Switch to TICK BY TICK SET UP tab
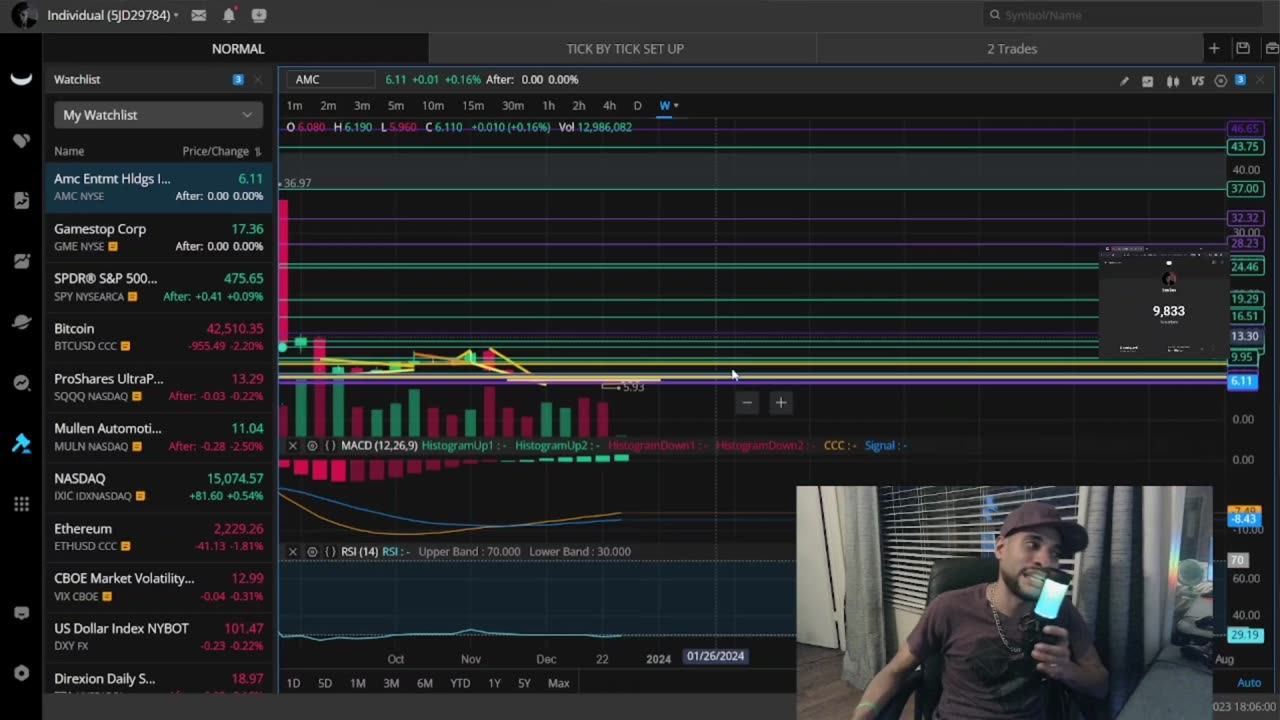The image size is (1280, 720). click(625, 48)
